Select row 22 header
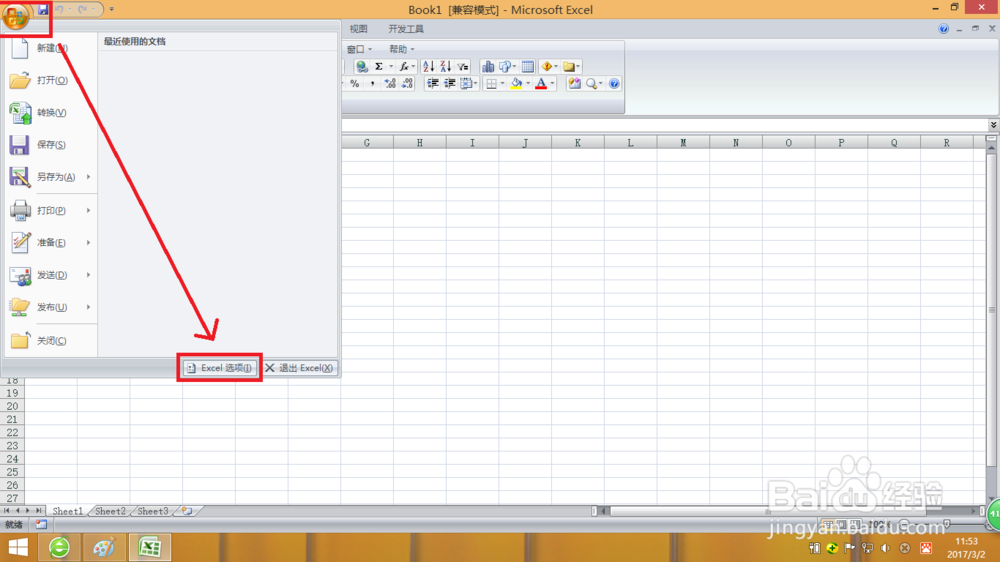 pos(12,433)
